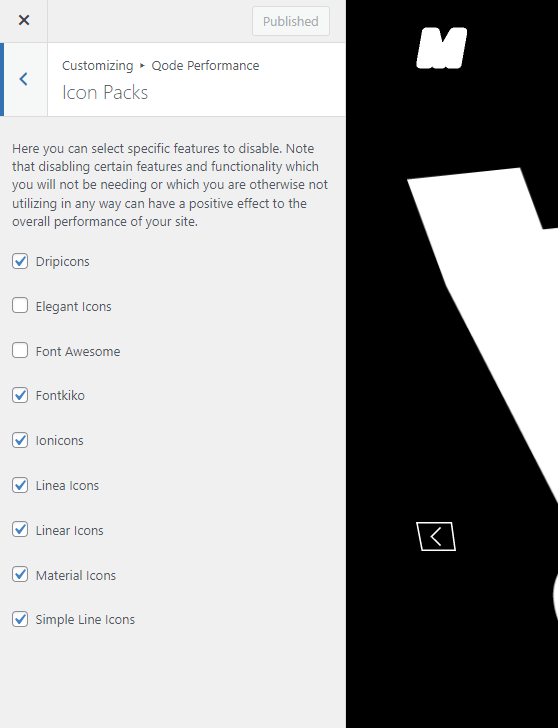Screen dimensions: 558x728
Task: Uncheck the Dripicons checkbox
Action: tap(20, 261)
